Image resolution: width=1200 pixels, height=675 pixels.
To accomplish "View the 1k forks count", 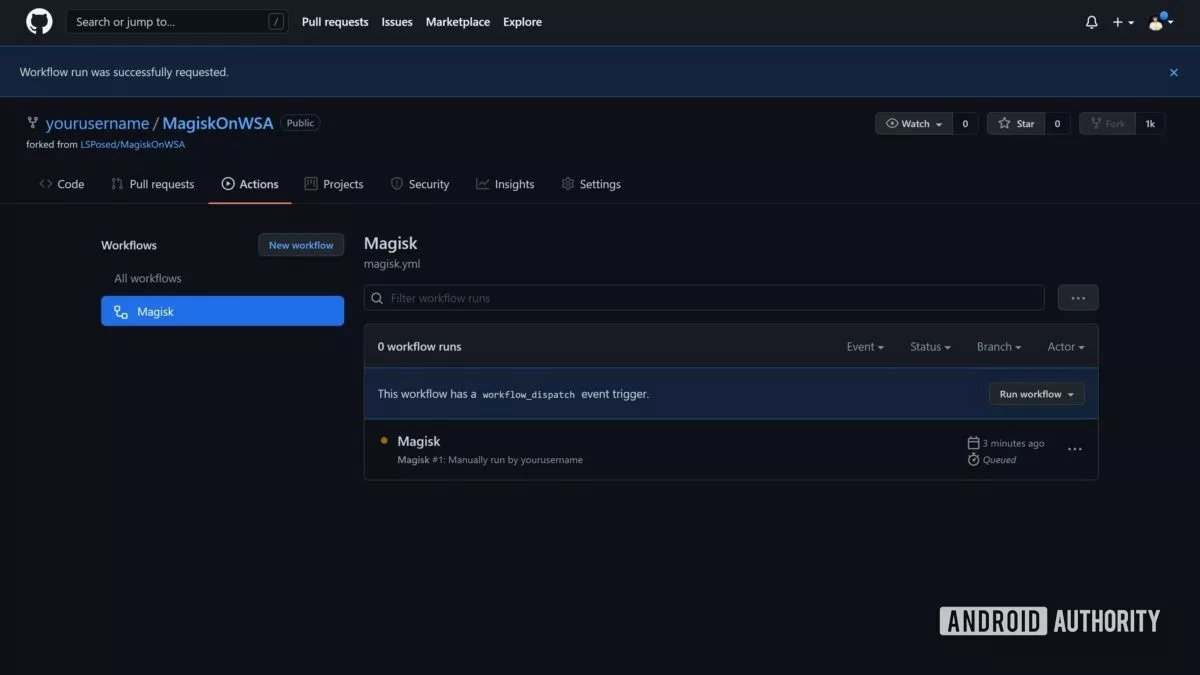I will coord(1150,124).
